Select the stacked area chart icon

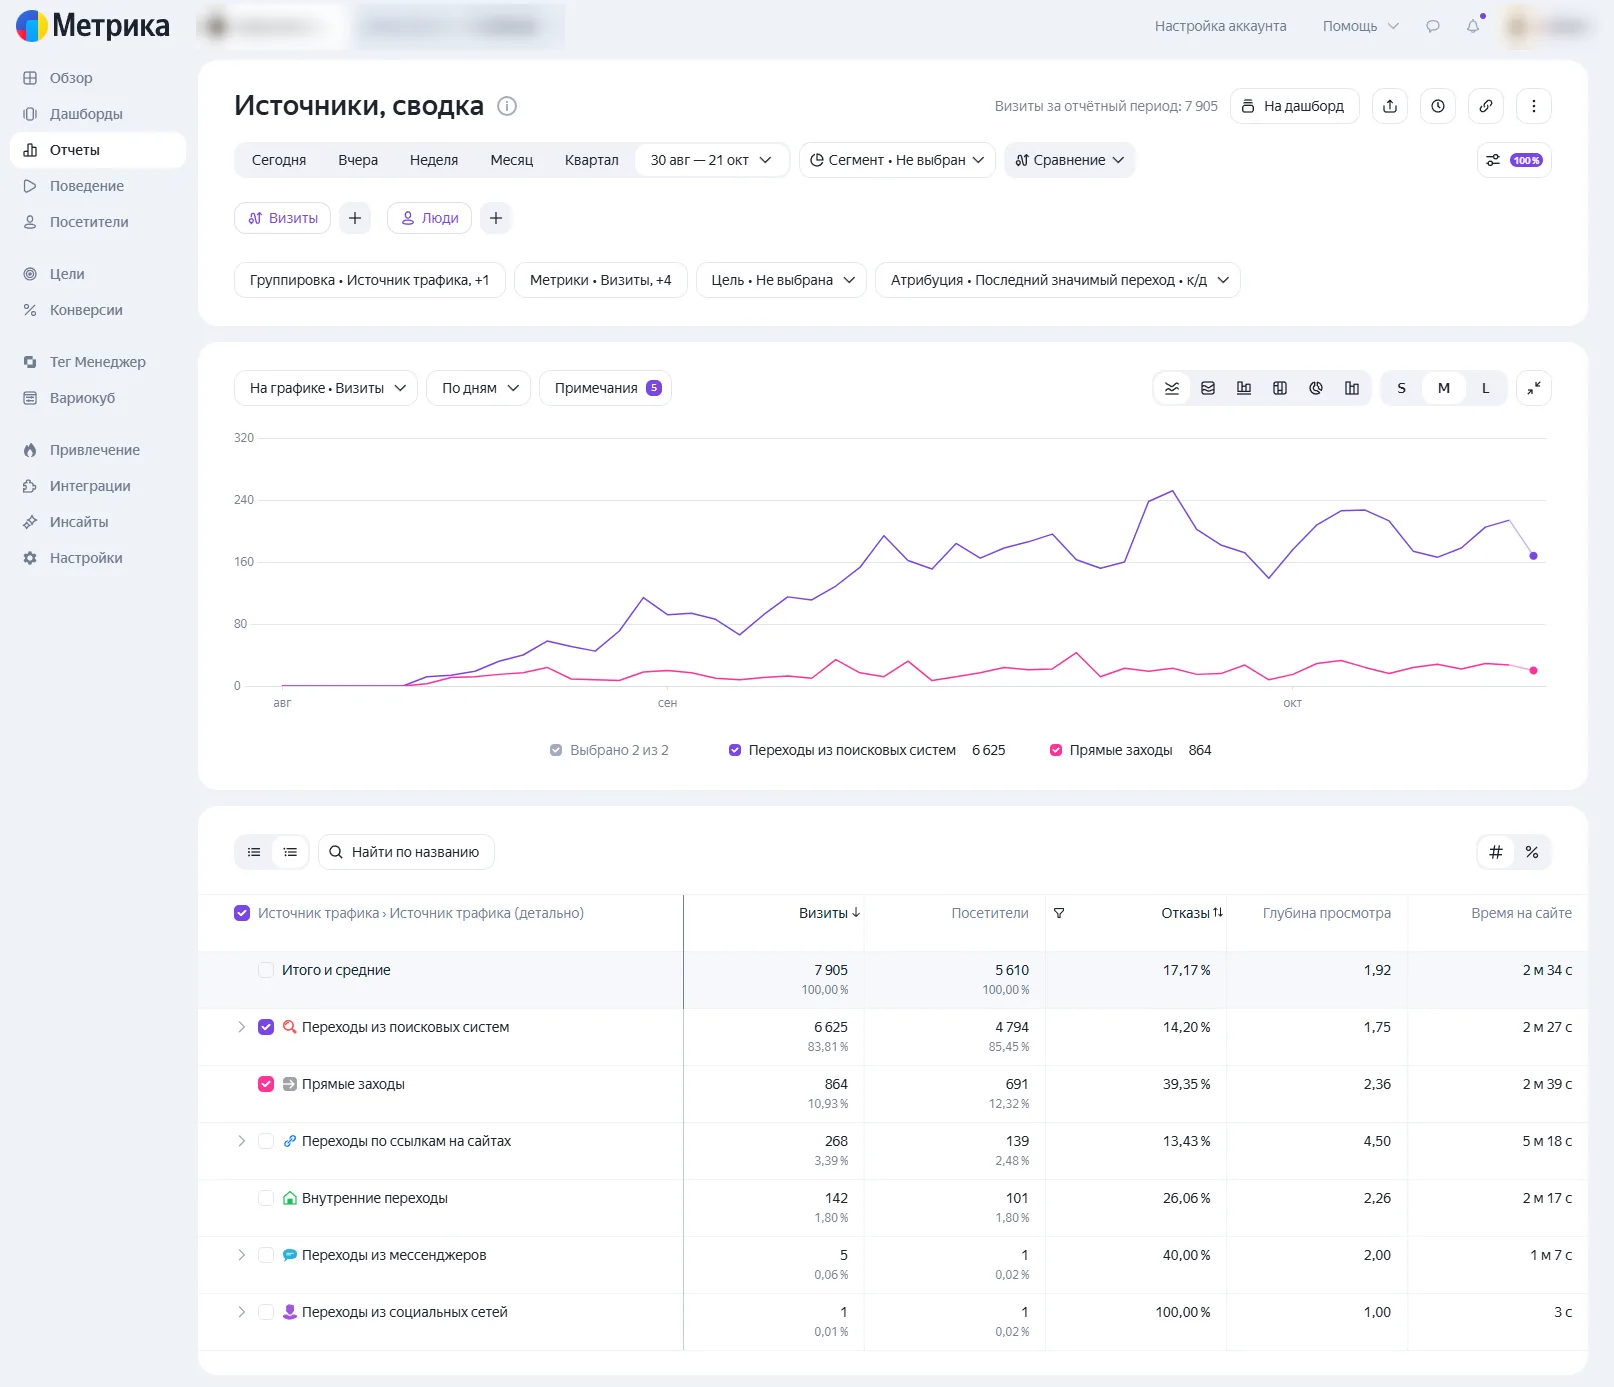[x=1208, y=388]
